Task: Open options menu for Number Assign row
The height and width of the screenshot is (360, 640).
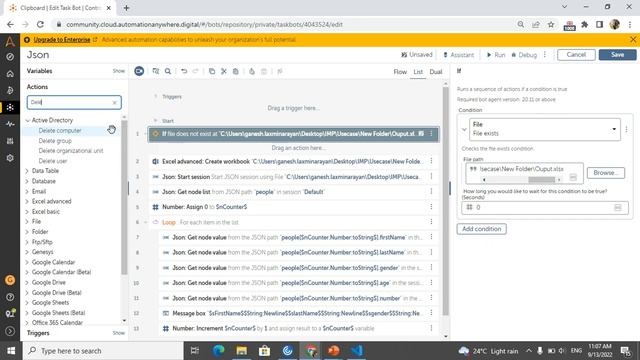Action: tap(431, 207)
